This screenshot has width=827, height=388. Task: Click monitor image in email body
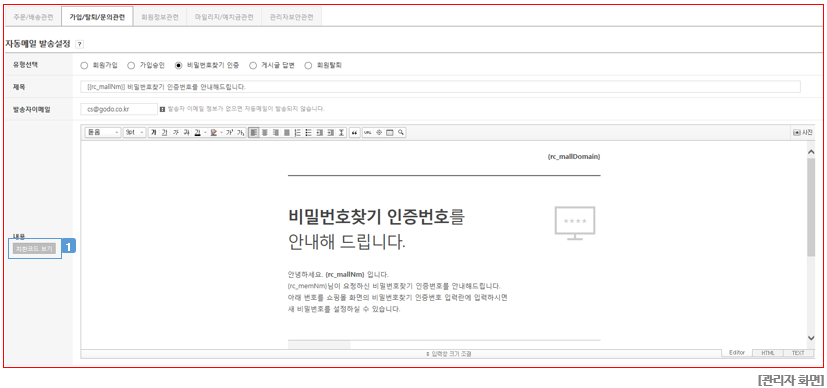point(575,224)
